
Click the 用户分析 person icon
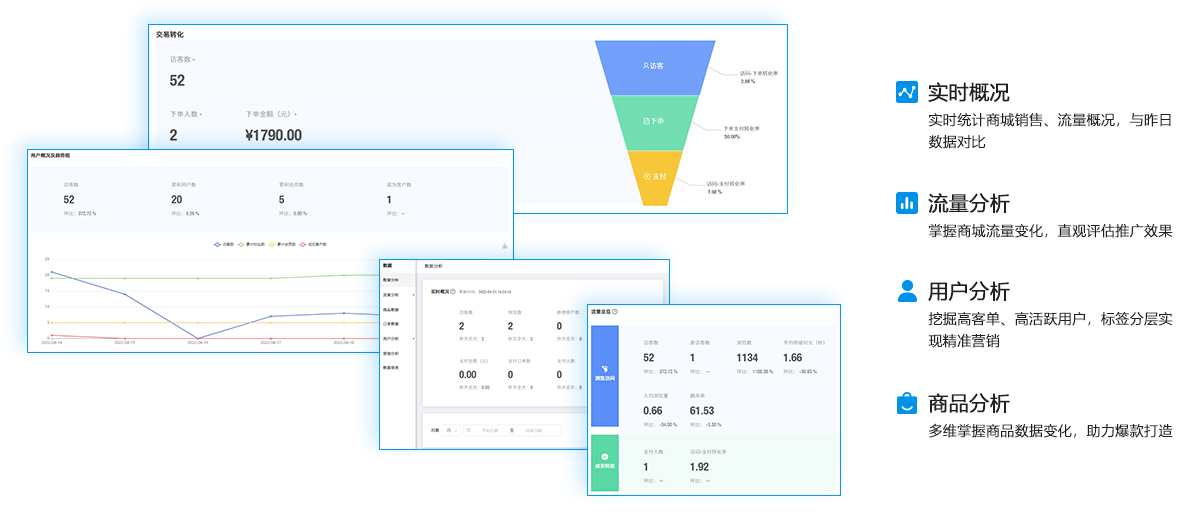point(907,291)
